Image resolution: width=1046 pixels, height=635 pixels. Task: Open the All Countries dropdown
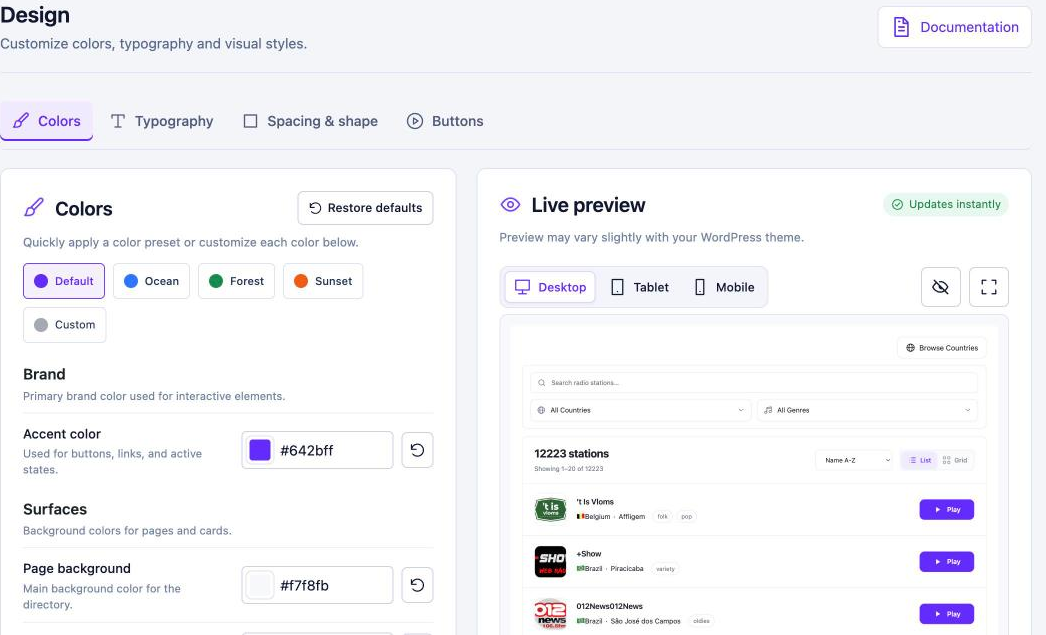click(640, 410)
